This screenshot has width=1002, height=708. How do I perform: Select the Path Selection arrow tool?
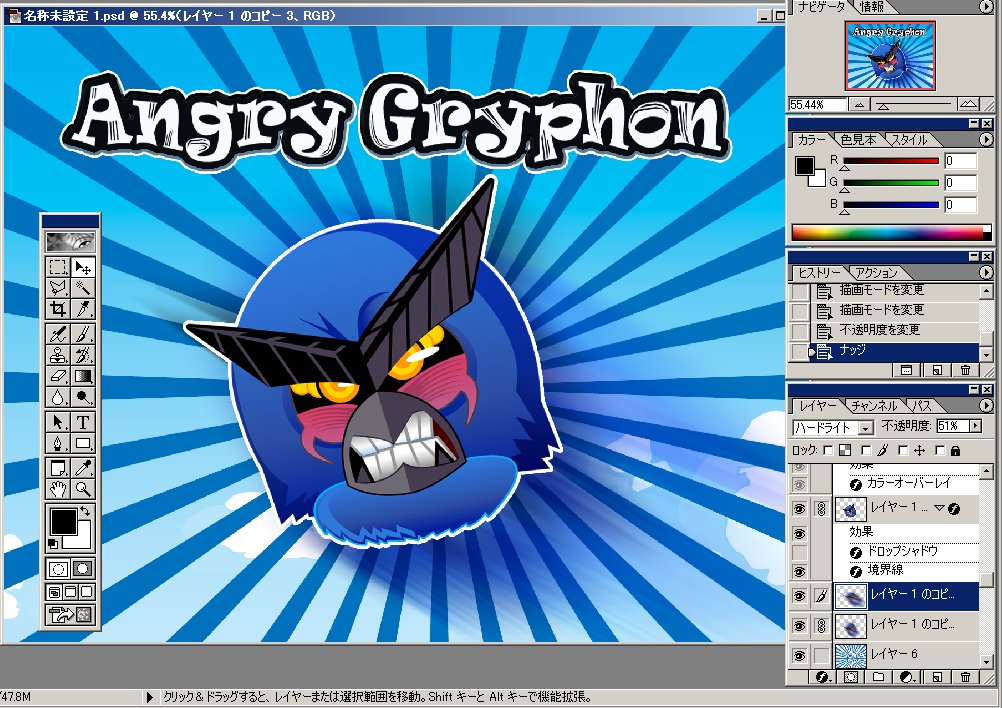click(x=58, y=422)
